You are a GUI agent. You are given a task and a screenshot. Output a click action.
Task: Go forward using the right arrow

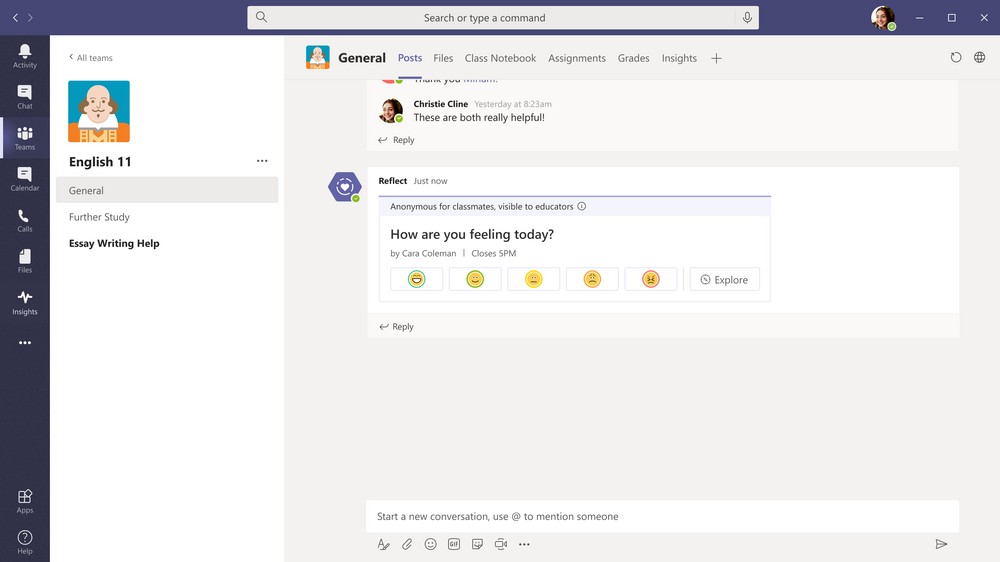(x=30, y=17)
